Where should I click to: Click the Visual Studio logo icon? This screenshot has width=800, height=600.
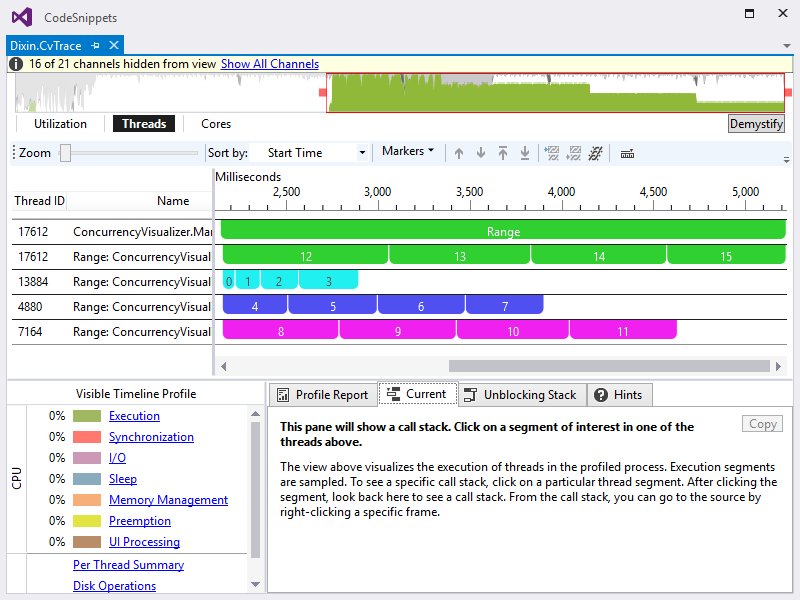(22, 17)
